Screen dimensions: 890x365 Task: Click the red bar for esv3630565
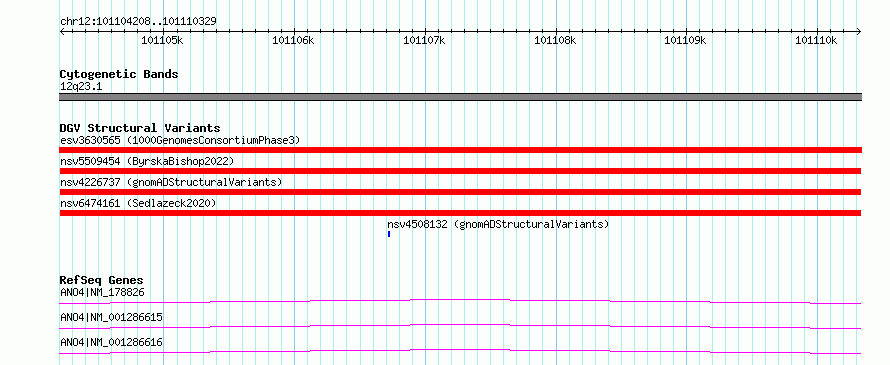pyautogui.click(x=461, y=150)
